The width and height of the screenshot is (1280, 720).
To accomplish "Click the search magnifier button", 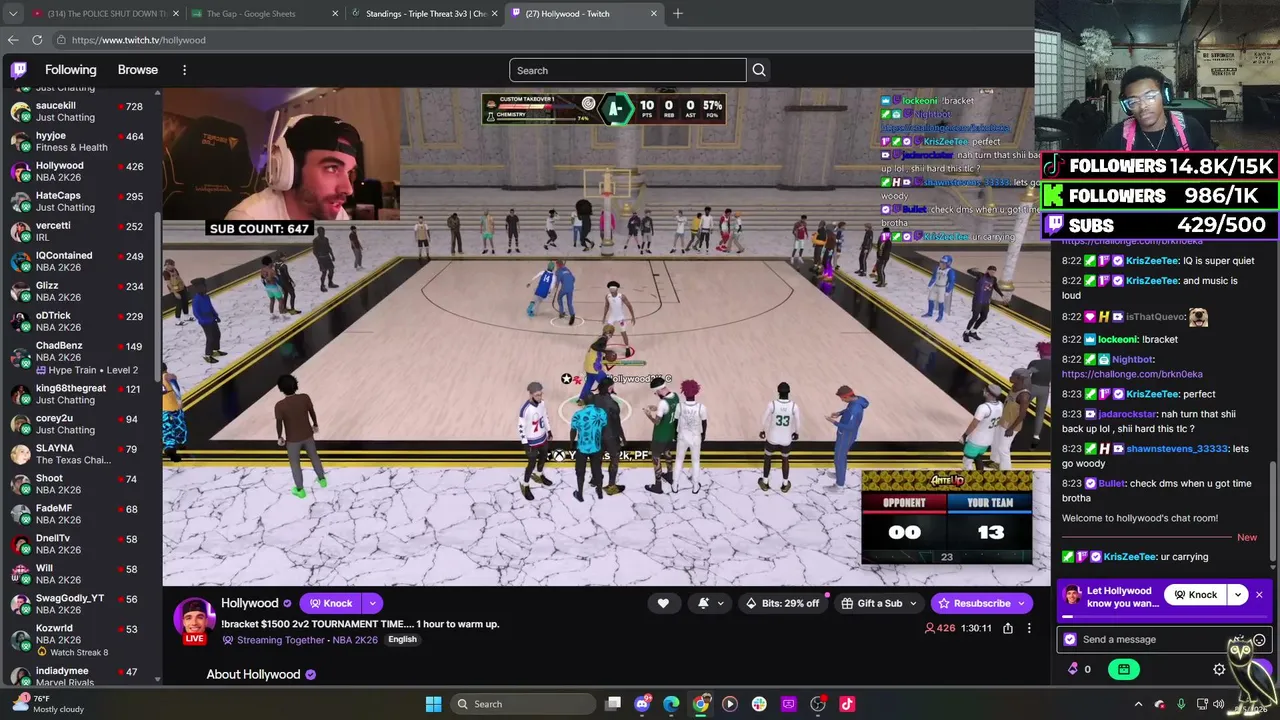I will pos(759,70).
